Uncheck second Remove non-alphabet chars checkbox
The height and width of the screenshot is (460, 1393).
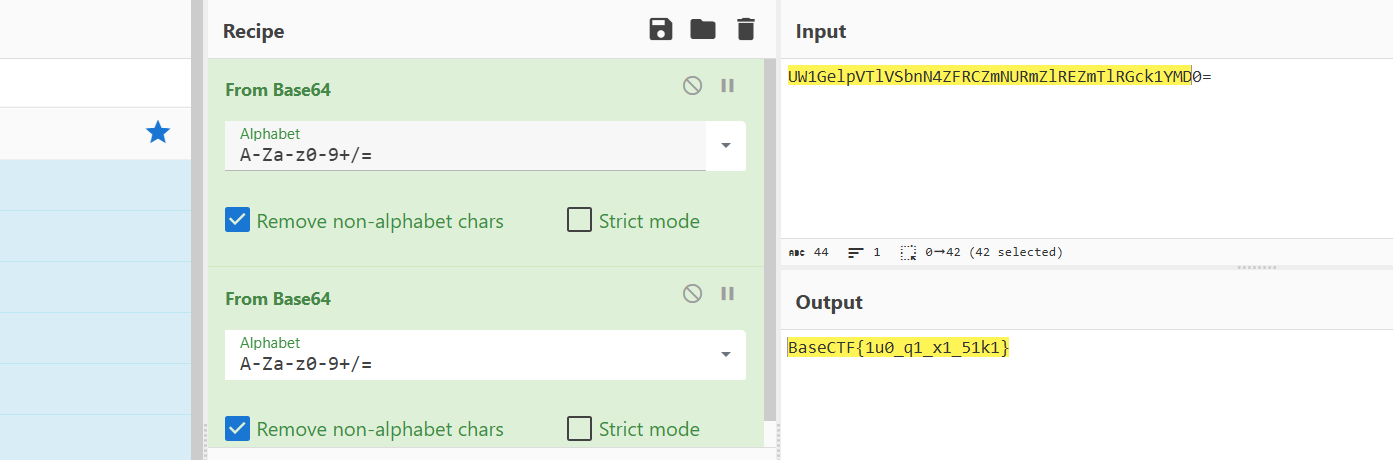click(x=237, y=429)
